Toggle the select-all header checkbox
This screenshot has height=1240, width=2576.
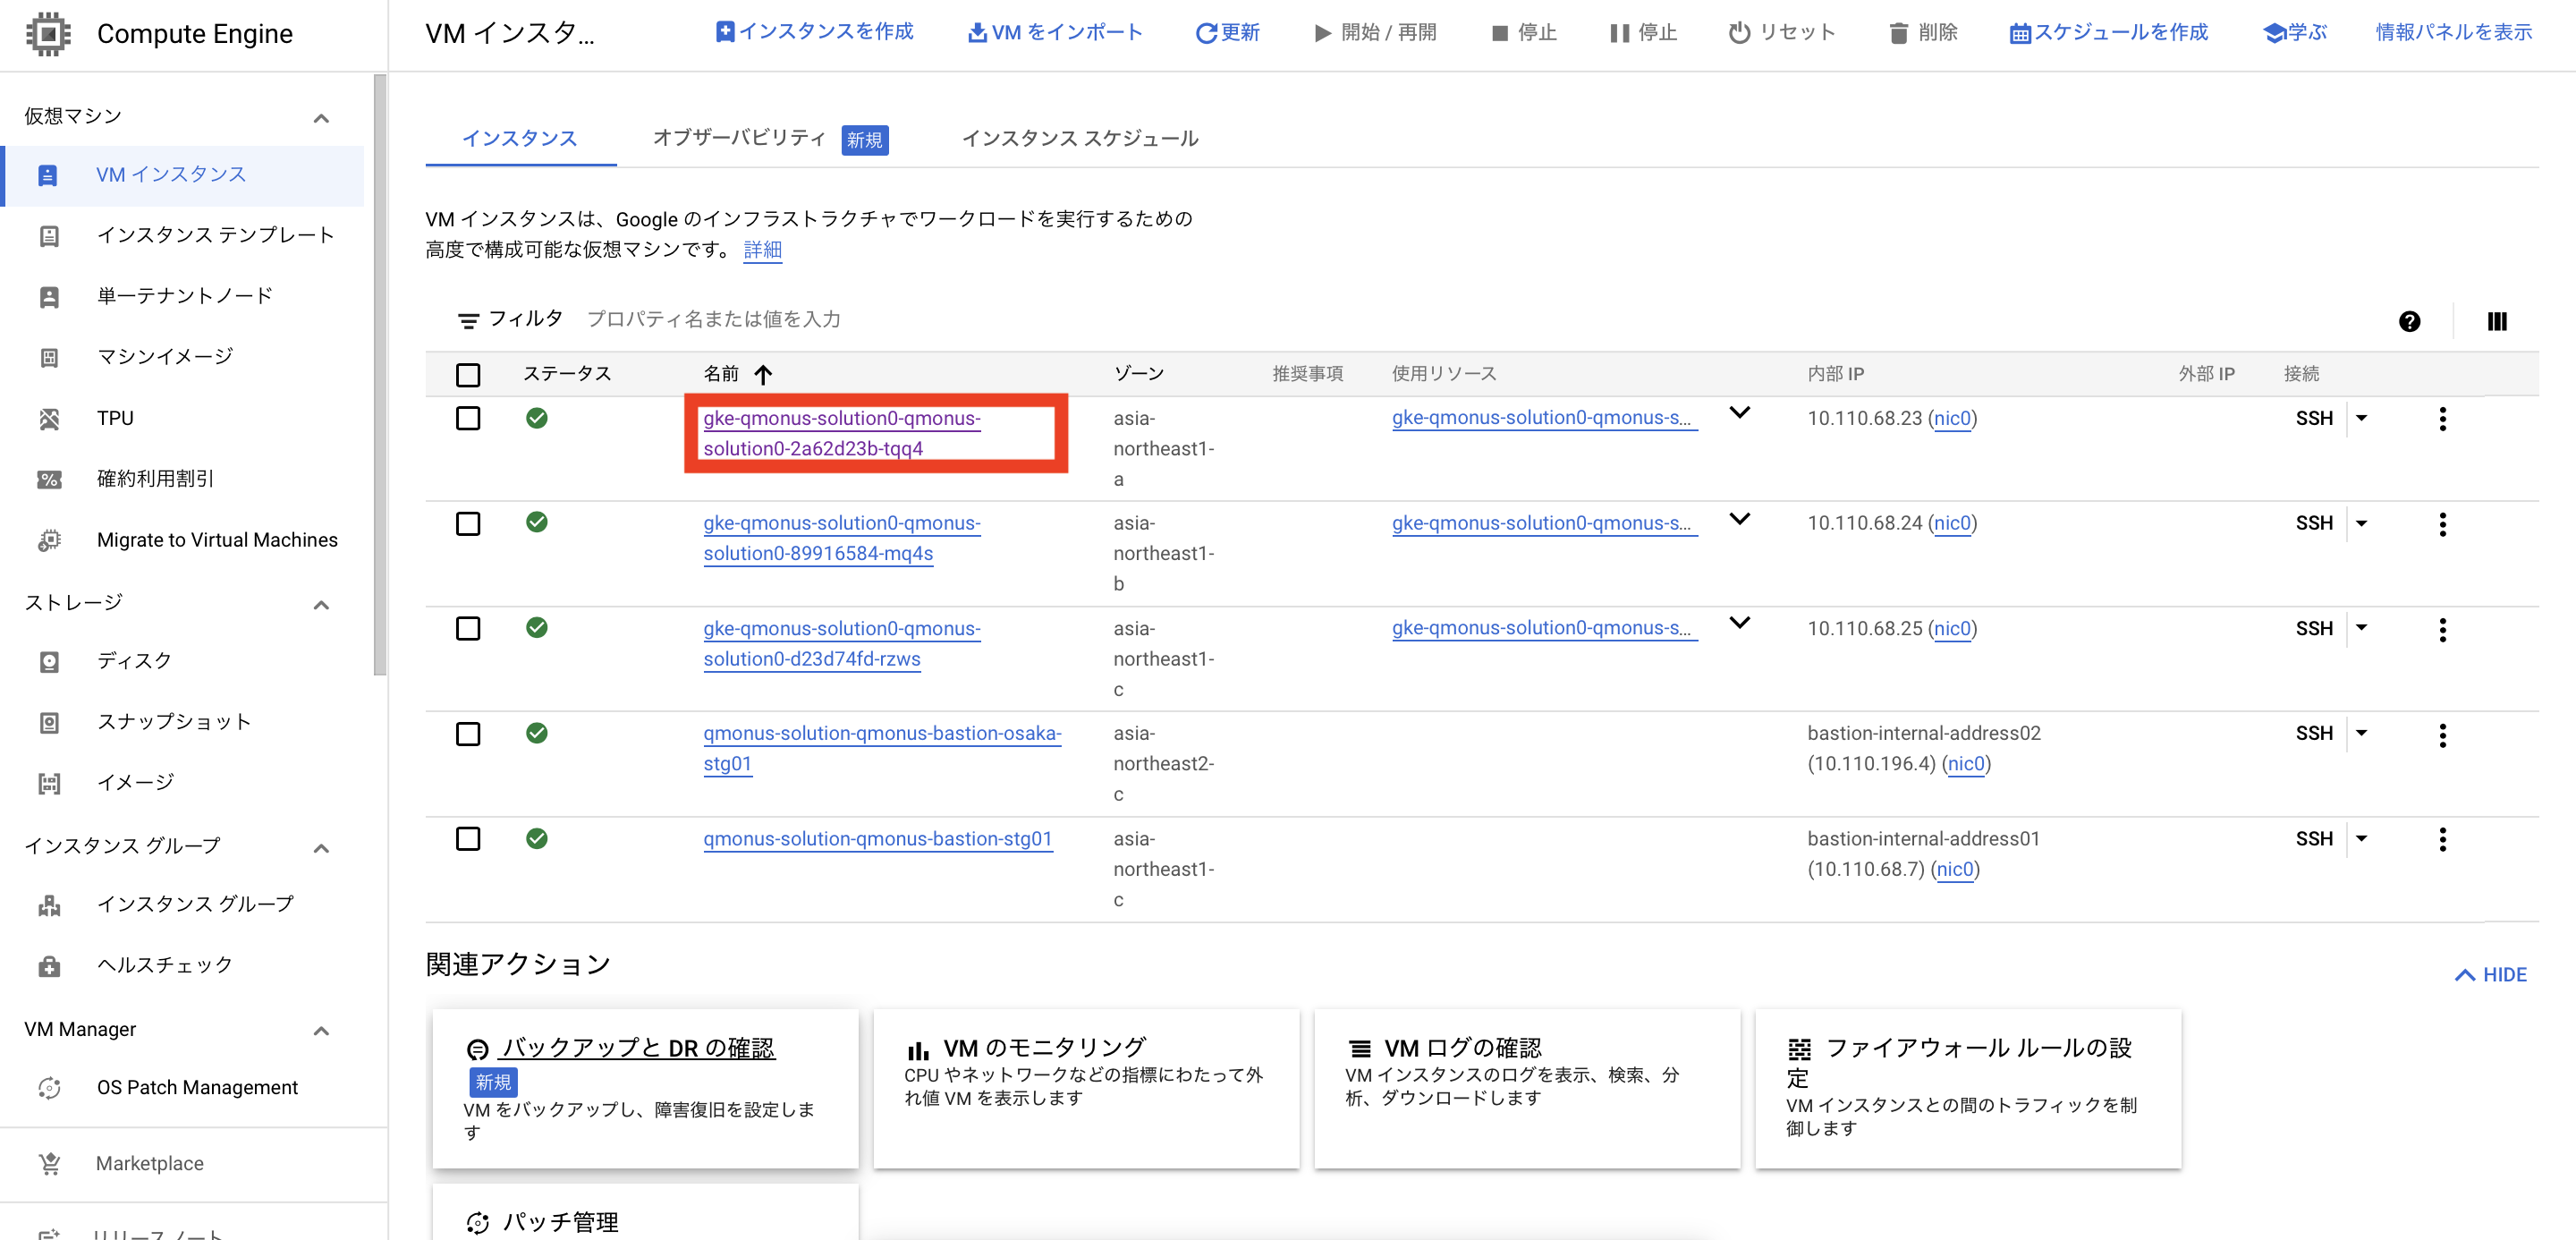tap(468, 374)
